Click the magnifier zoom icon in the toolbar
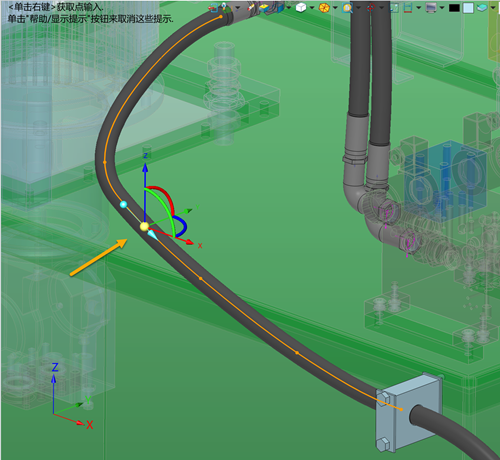The width and height of the screenshot is (500, 460). tap(347, 8)
